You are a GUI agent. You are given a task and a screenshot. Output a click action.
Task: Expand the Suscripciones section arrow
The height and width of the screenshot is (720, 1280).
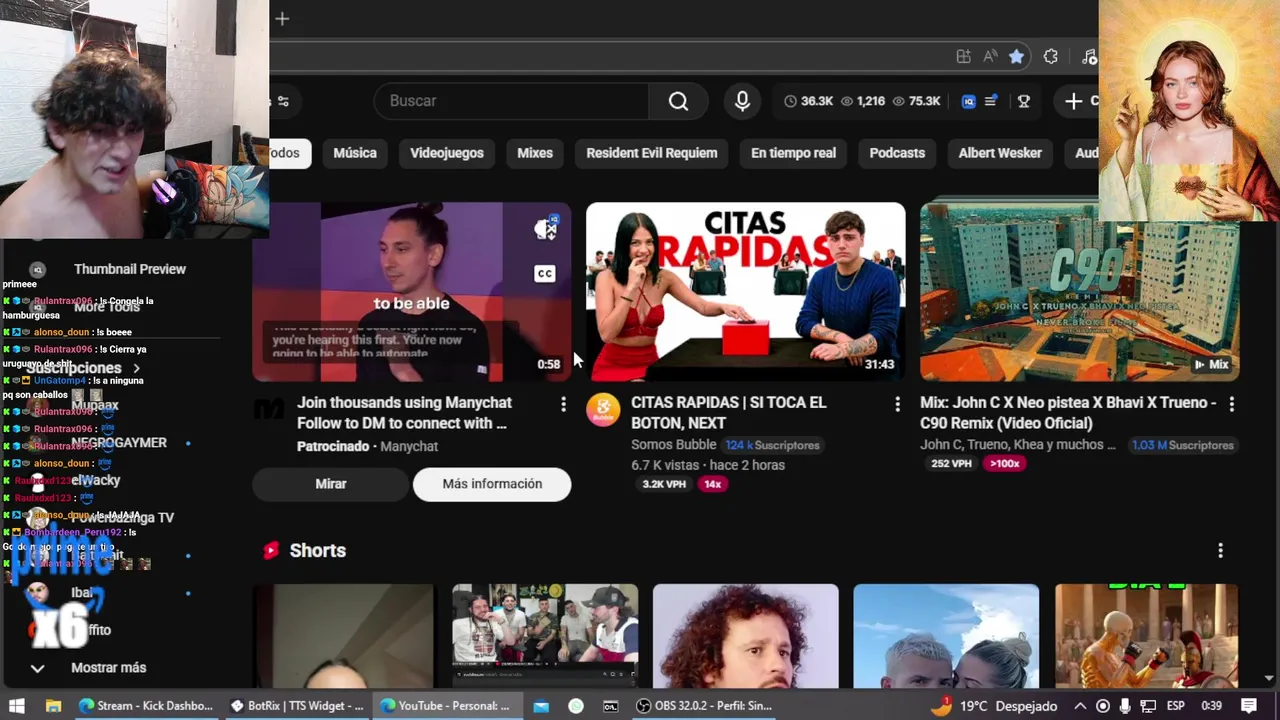click(137, 369)
